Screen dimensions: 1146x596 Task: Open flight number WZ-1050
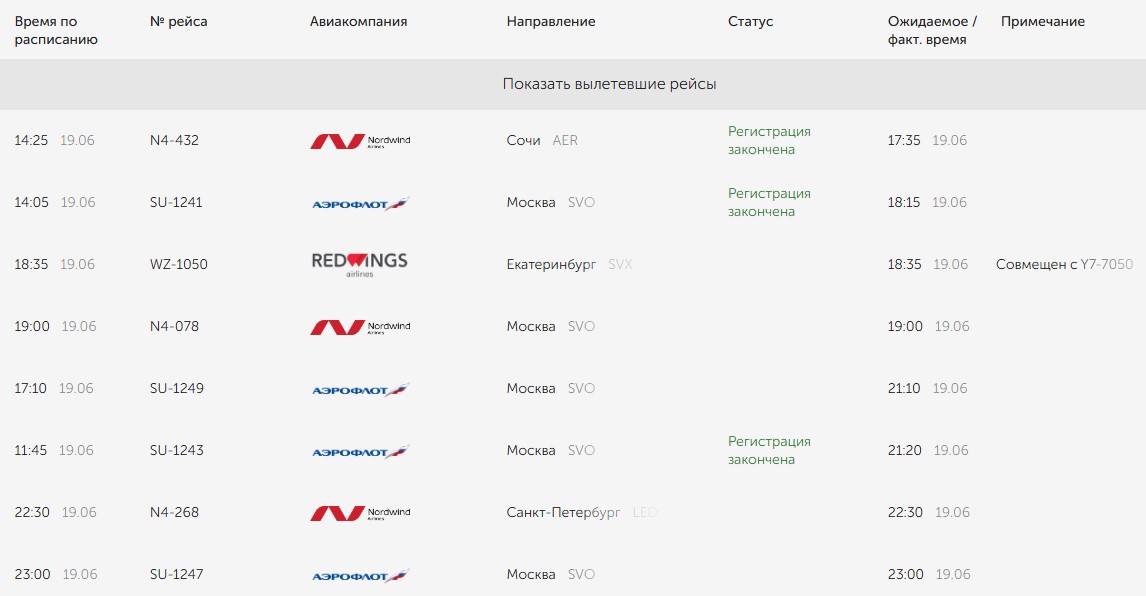coord(177,264)
